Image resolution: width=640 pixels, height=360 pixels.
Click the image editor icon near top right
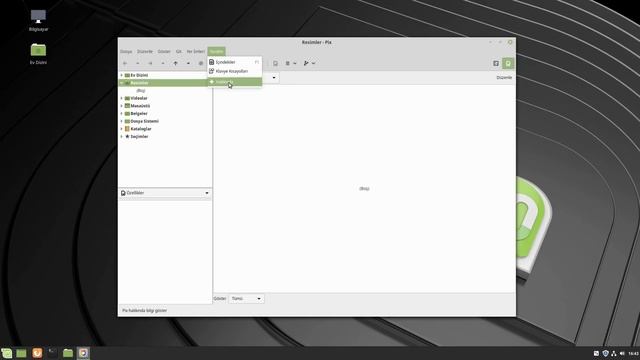(496, 63)
